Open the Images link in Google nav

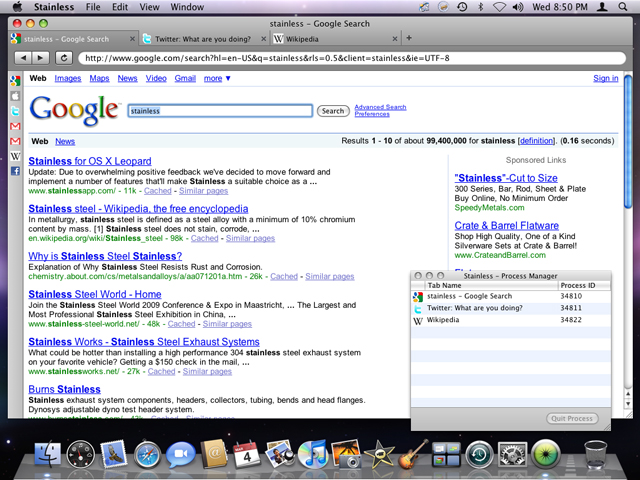(x=68, y=78)
